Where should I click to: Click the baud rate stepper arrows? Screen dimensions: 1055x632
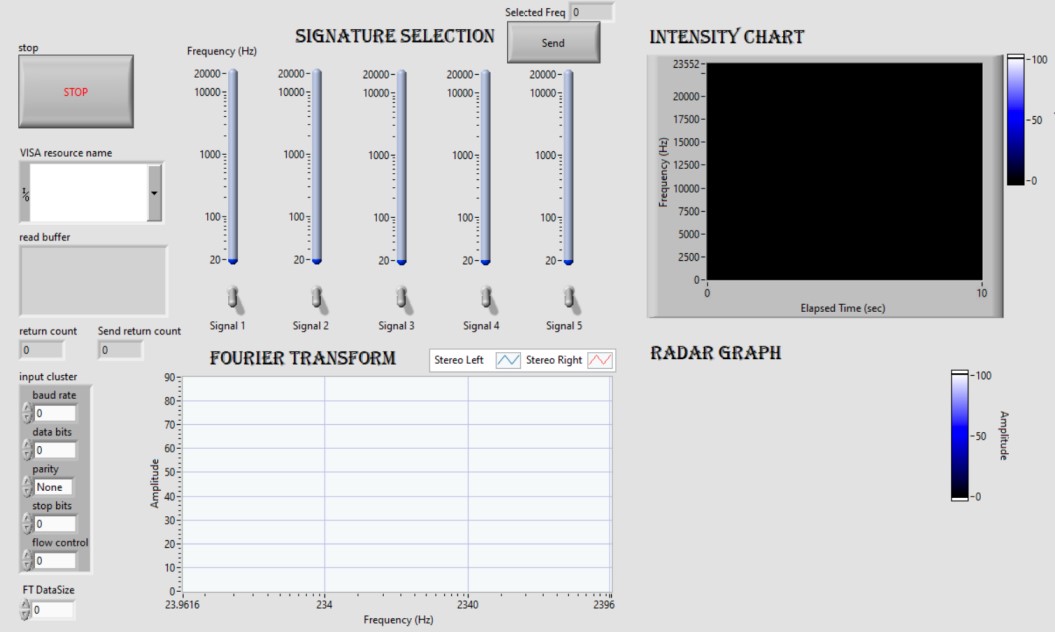[x=27, y=413]
